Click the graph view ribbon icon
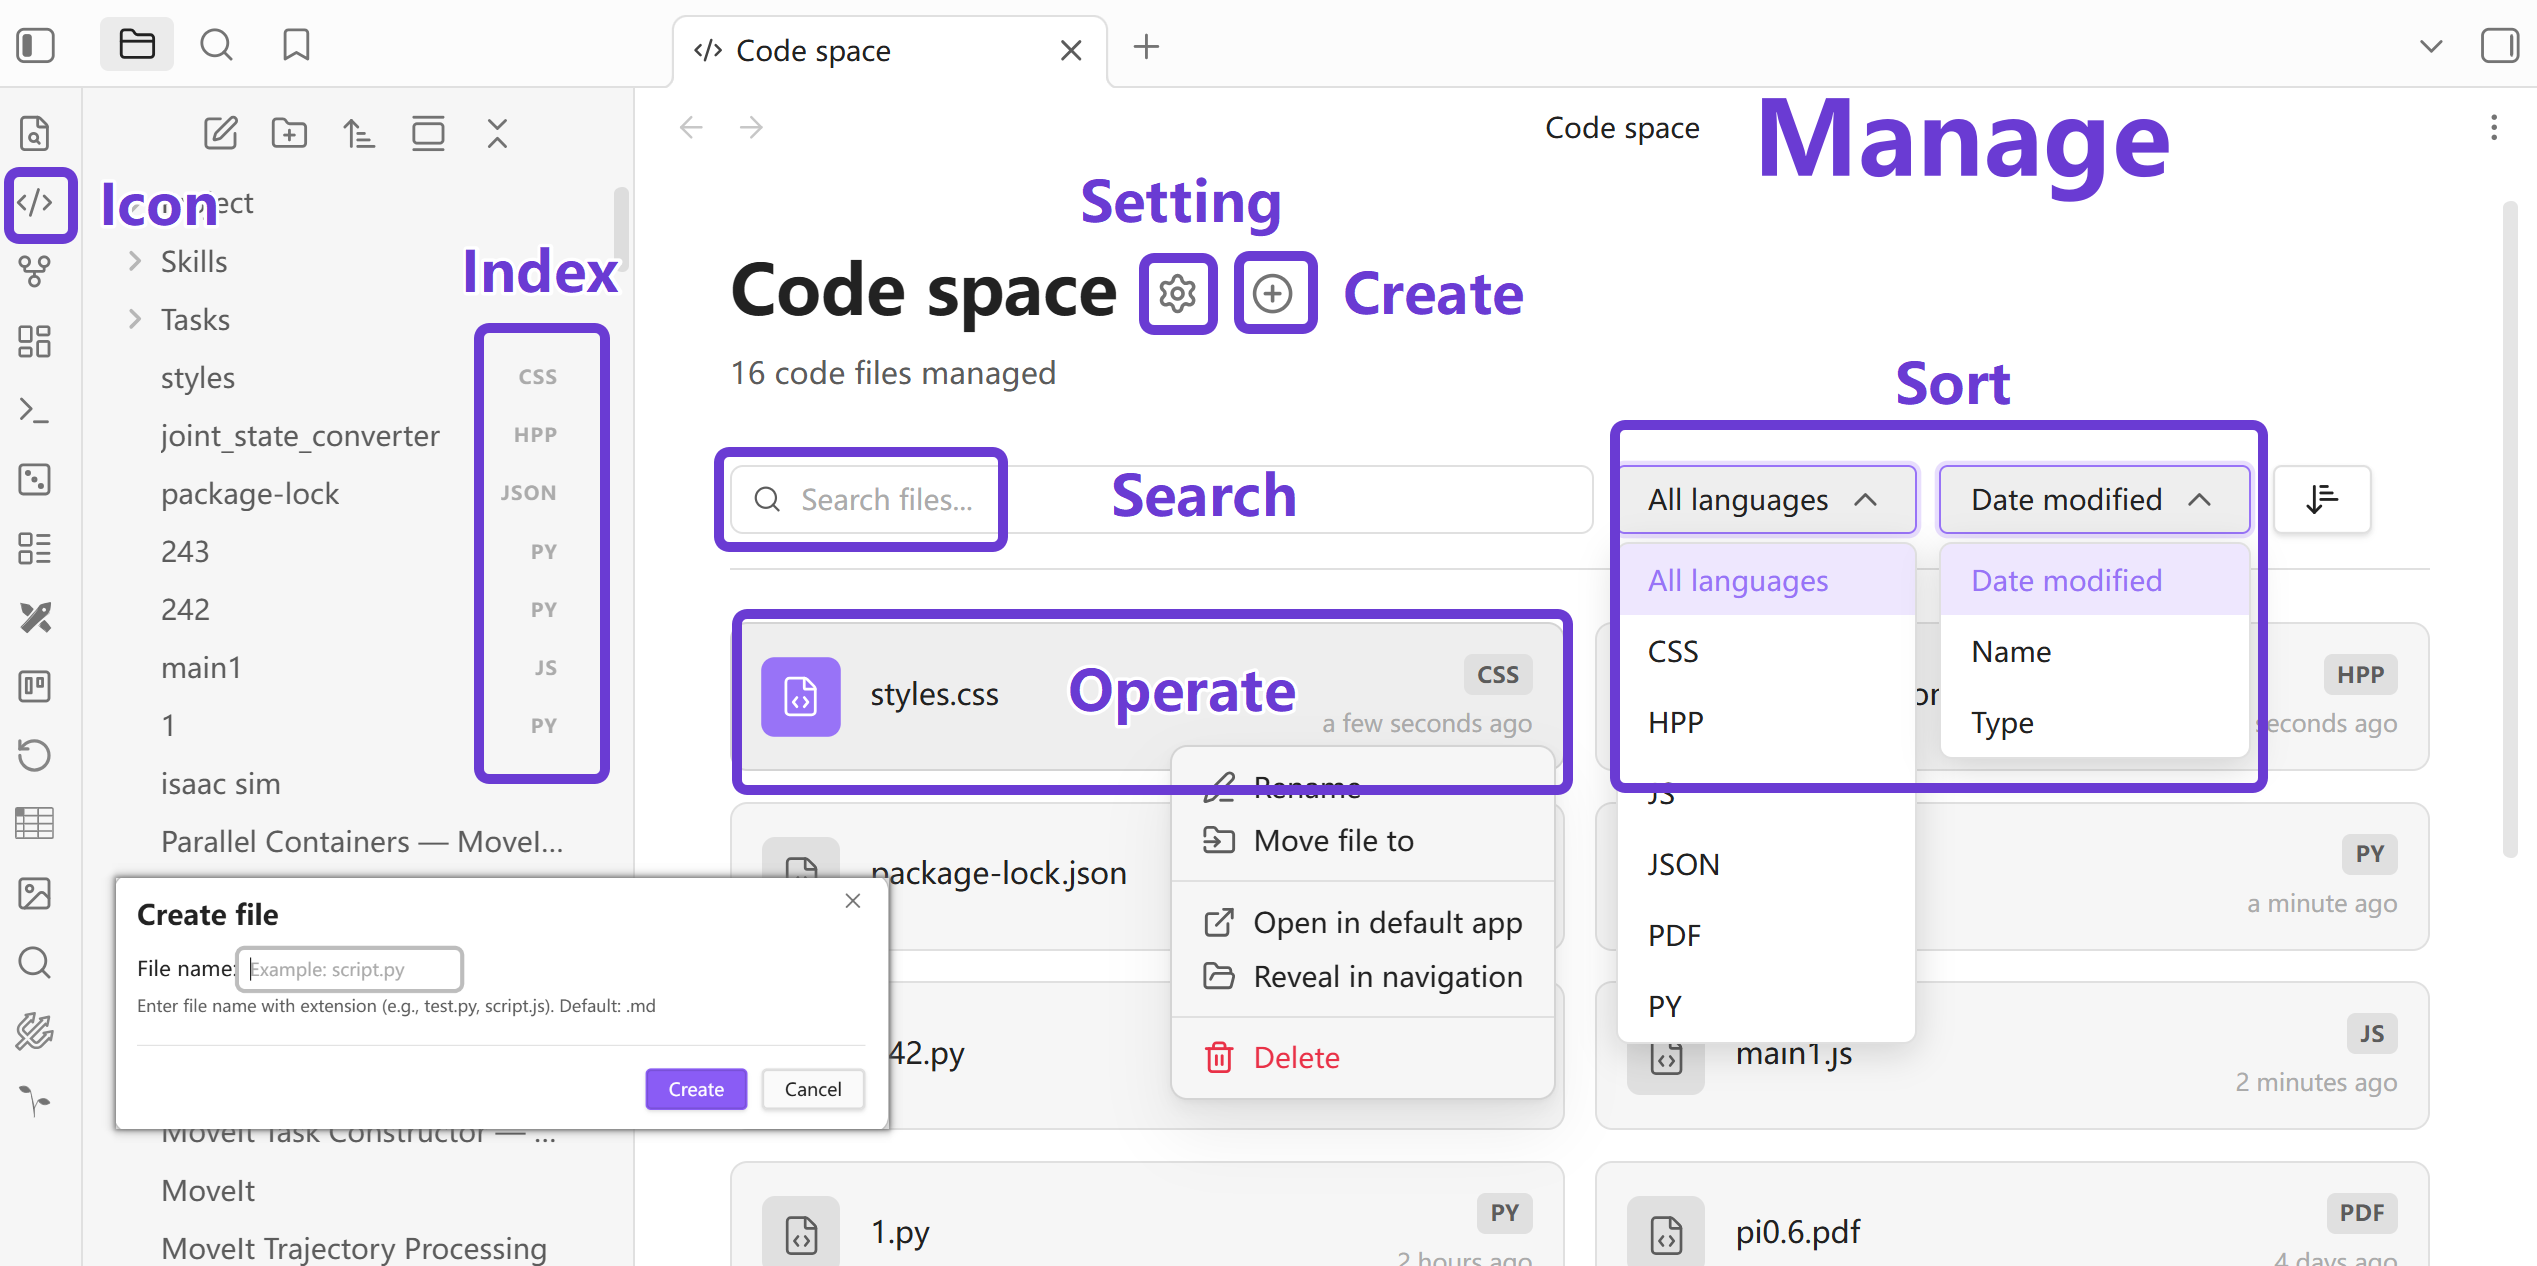2537x1266 pixels. [36, 271]
